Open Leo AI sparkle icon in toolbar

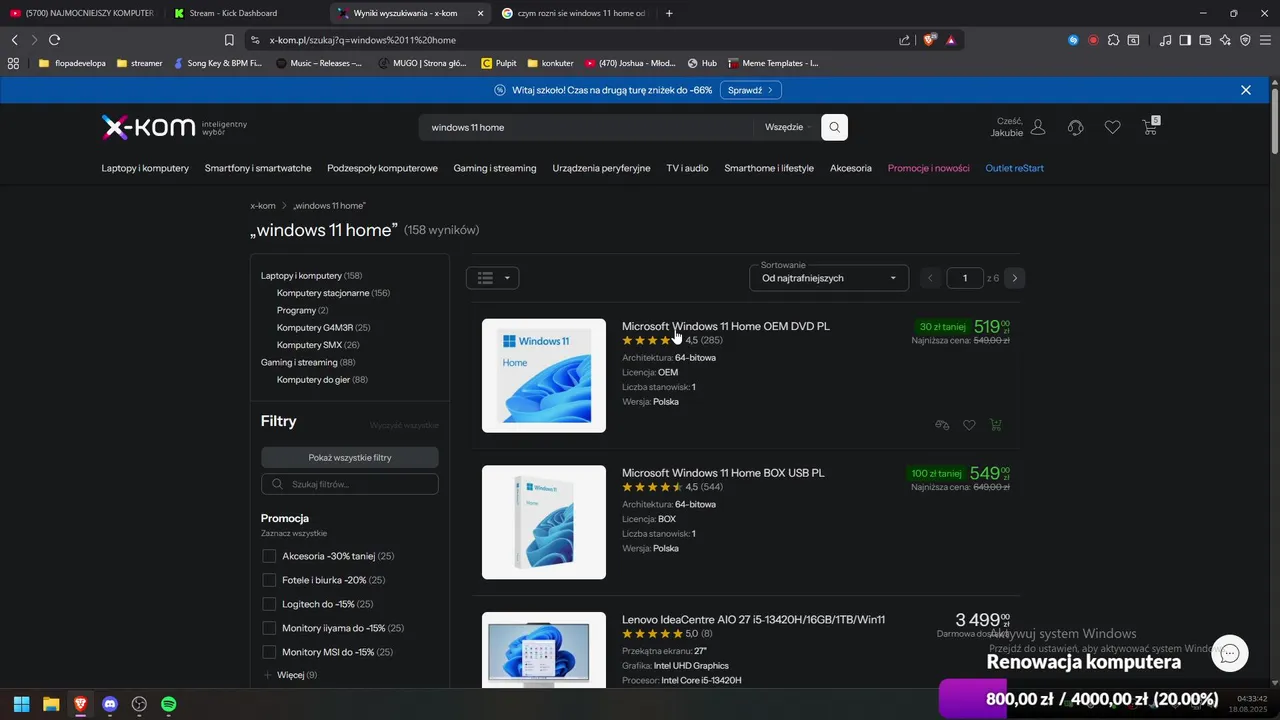point(1225,40)
